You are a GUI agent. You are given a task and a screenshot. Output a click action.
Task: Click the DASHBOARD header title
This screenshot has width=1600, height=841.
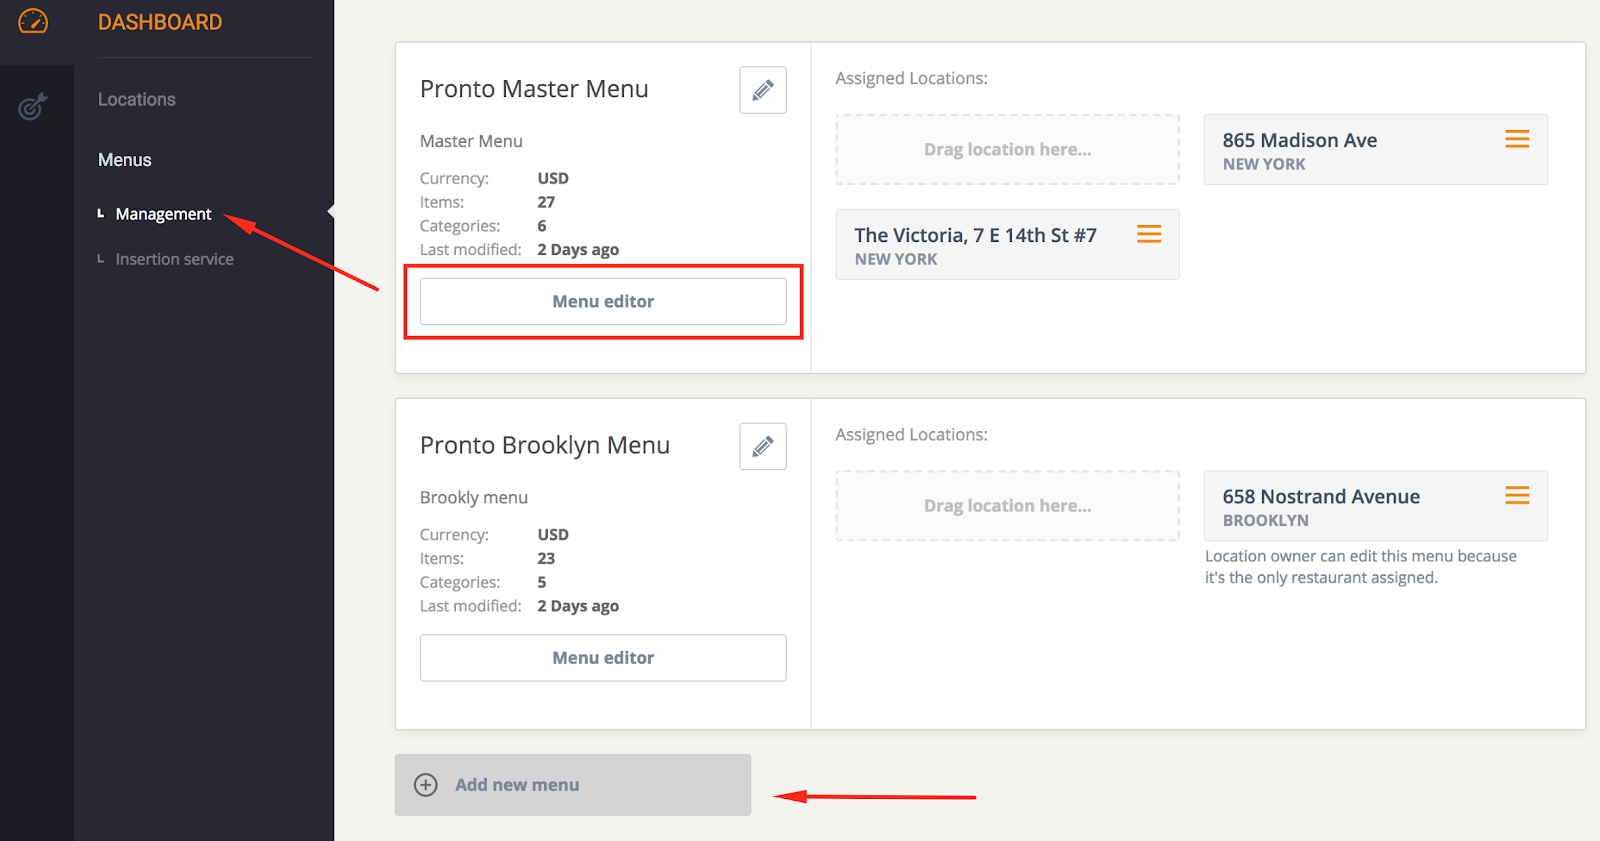click(160, 22)
